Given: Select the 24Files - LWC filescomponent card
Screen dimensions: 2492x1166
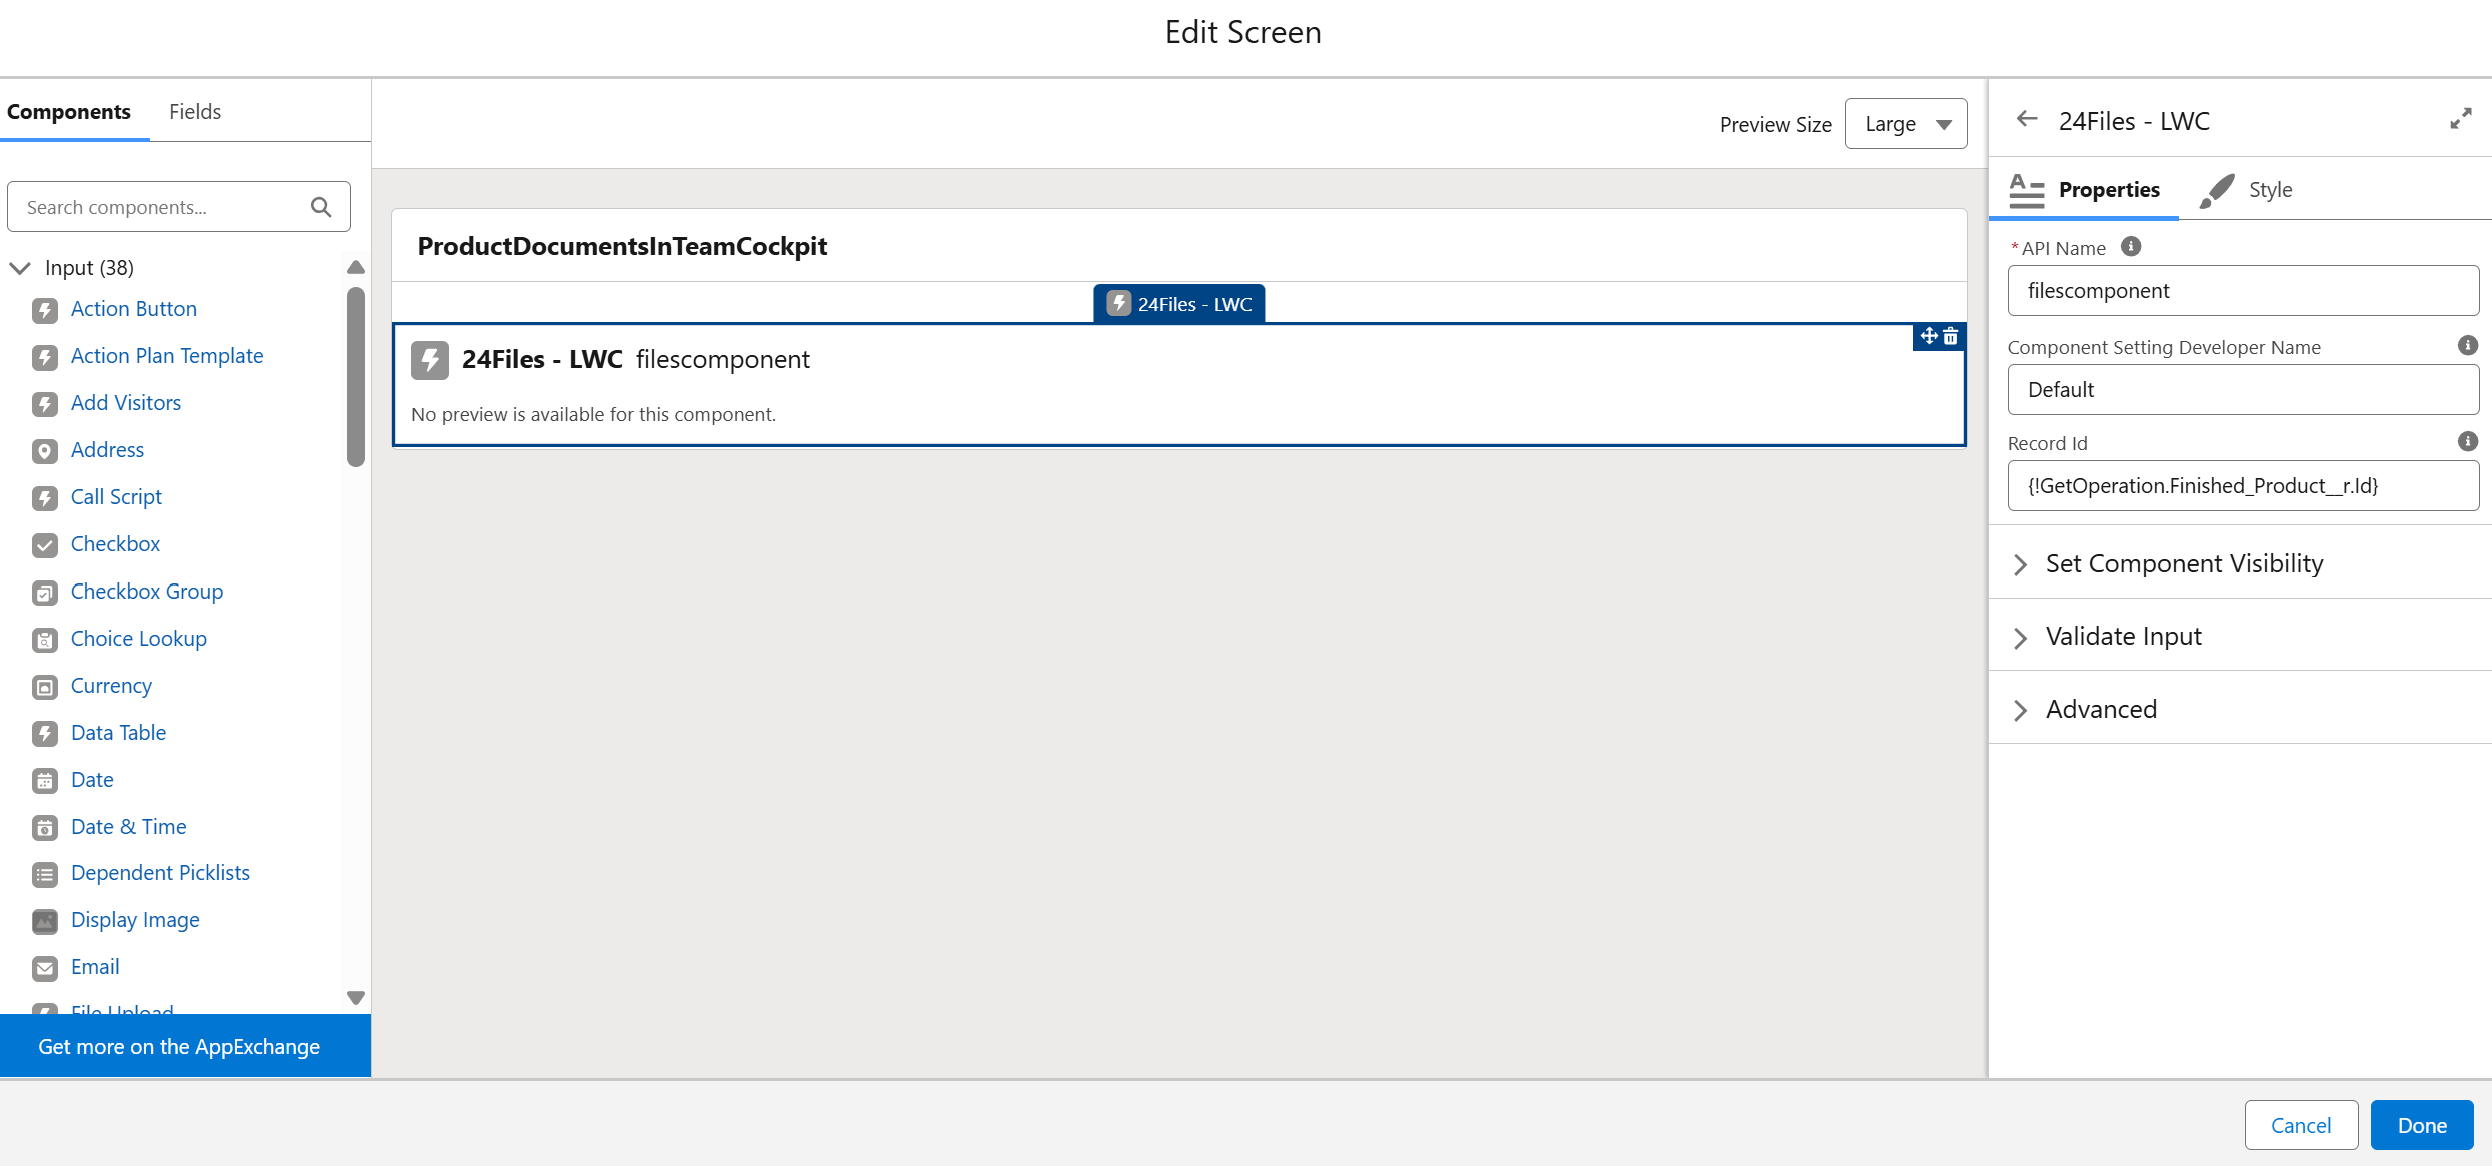Looking at the screenshot, I should [x=1180, y=384].
